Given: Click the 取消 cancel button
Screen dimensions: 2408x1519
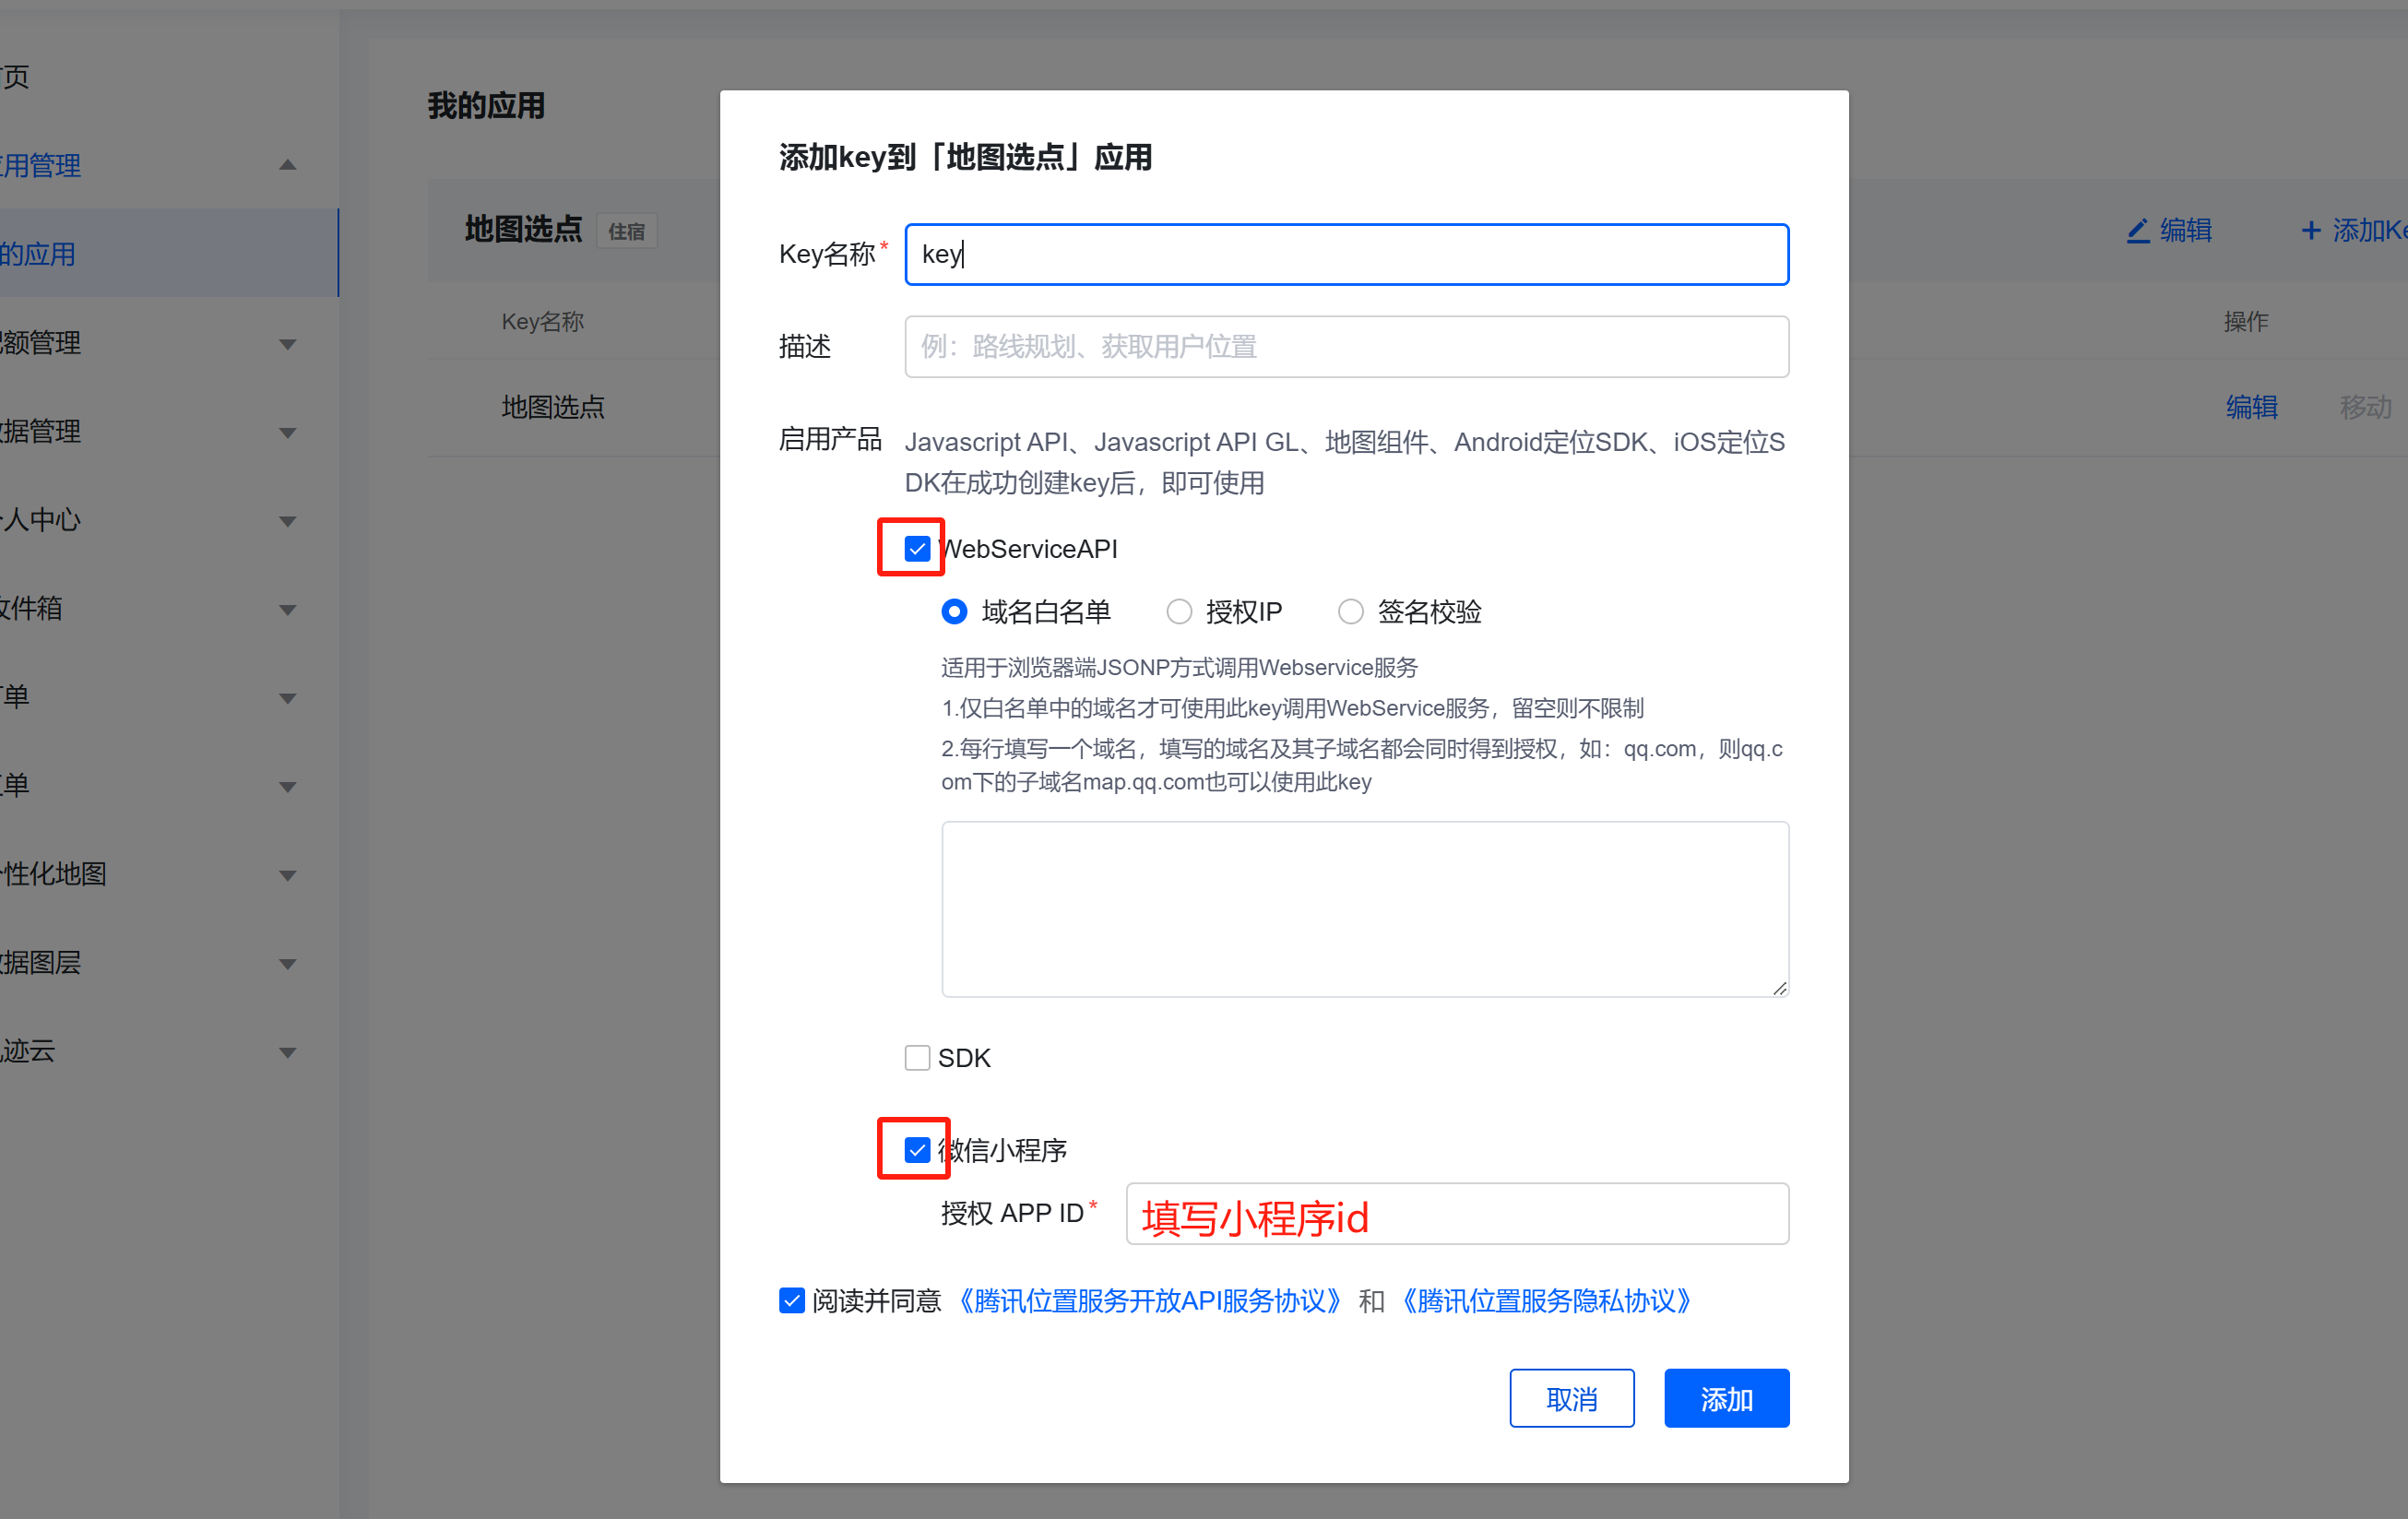Looking at the screenshot, I should pos(1572,1397).
